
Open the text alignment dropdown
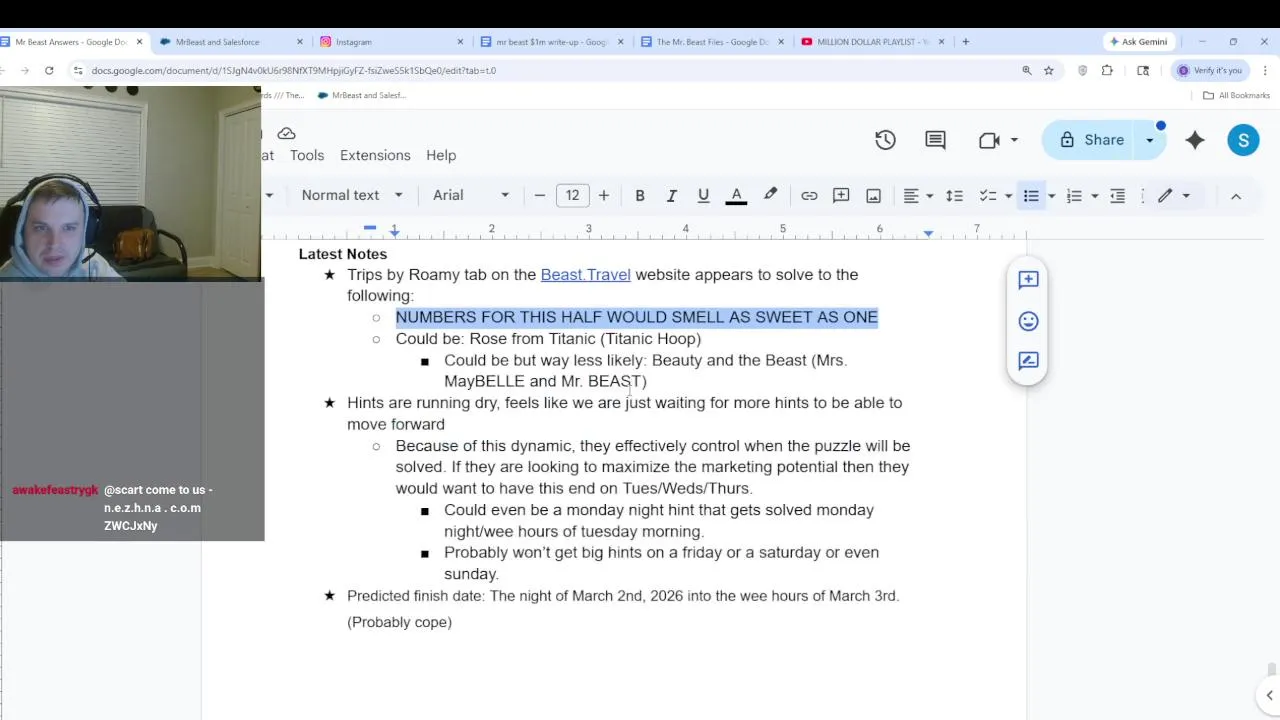(x=918, y=195)
